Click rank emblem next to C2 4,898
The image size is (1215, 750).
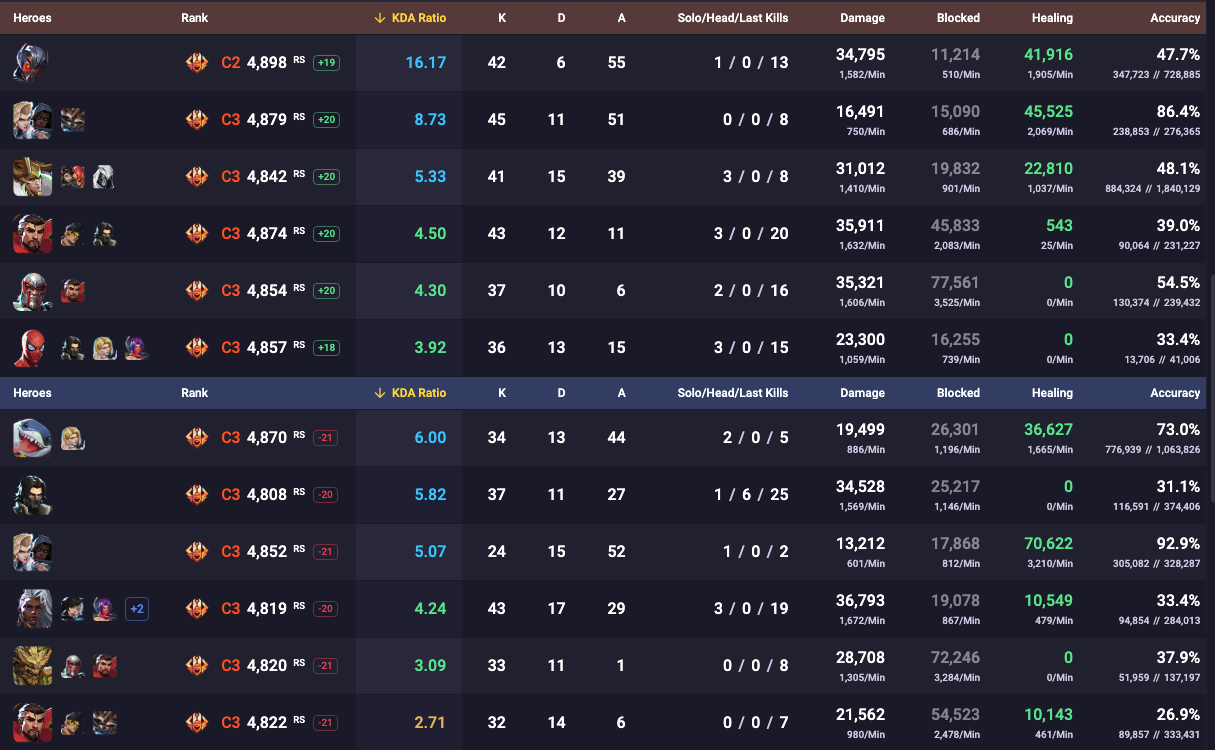coord(197,63)
